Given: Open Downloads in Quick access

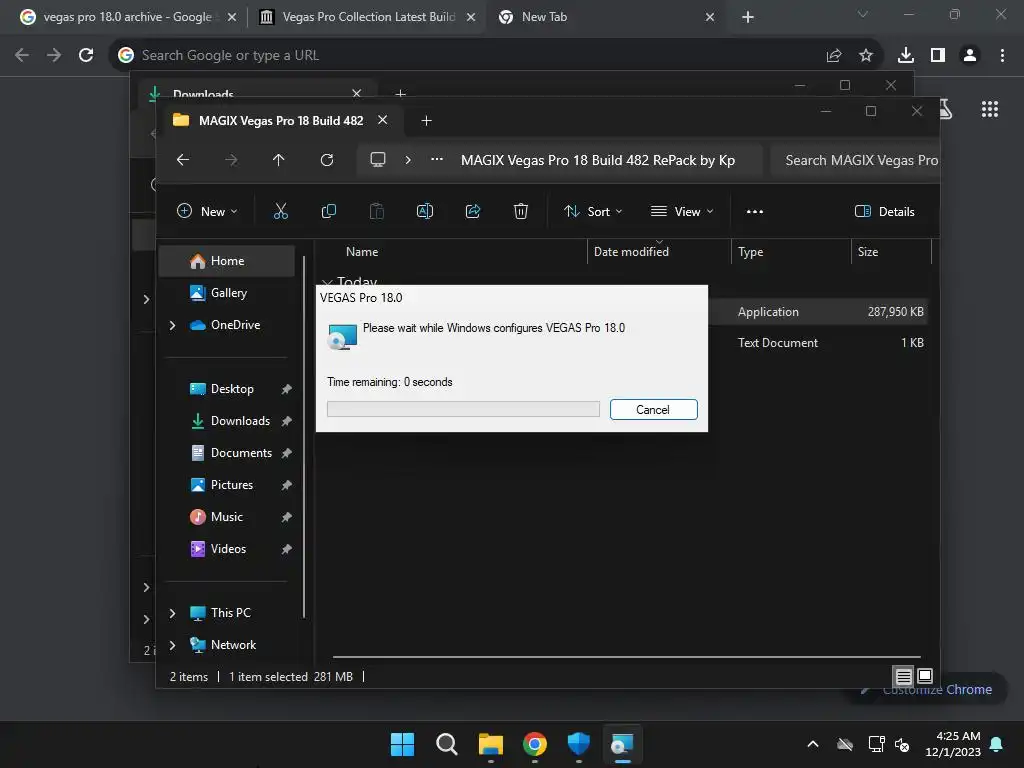Looking at the screenshot, I should [227, 421].
